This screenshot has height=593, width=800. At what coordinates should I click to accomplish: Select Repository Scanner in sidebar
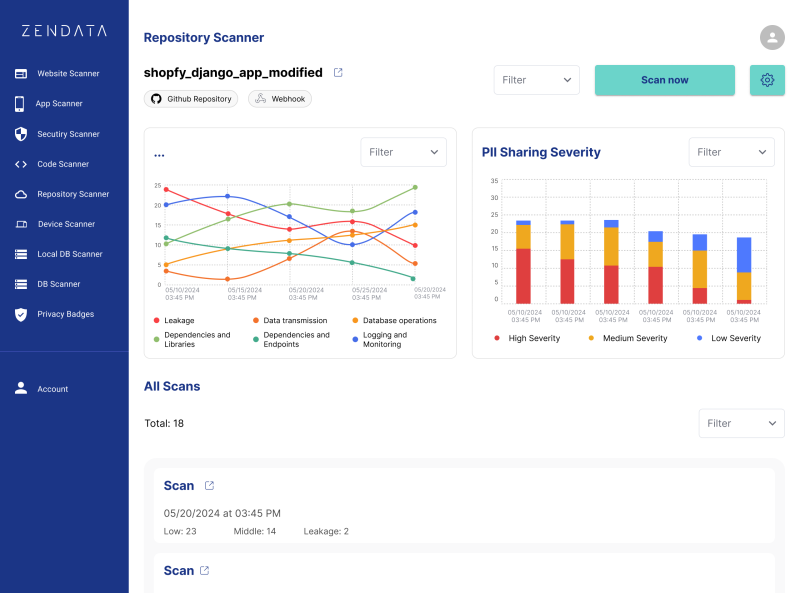coord(73,194)
